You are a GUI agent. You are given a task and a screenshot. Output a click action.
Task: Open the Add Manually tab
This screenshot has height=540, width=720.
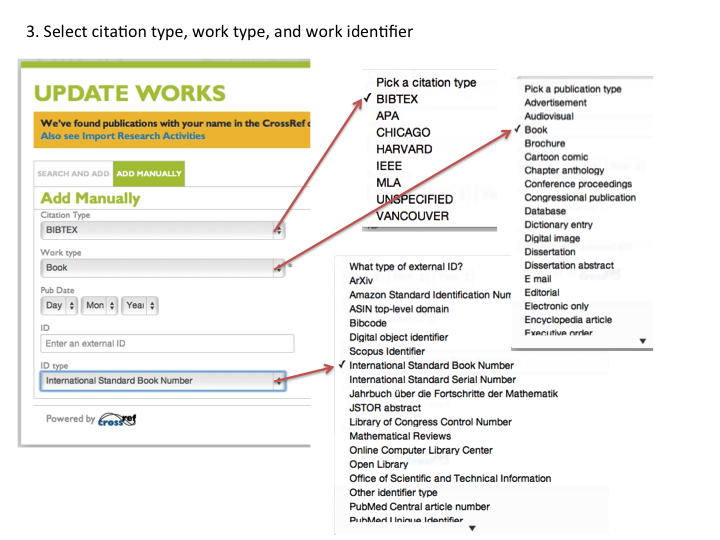coord(149,174)
